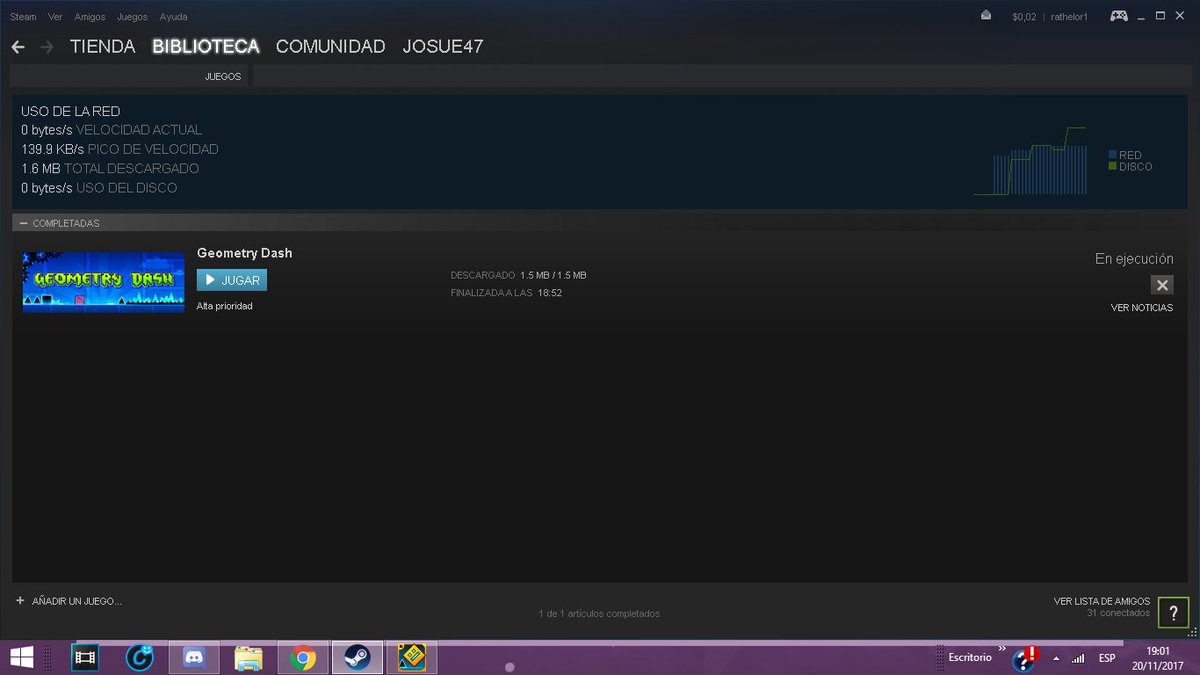Click the Steam window resize grip

tap(1194, 634)
